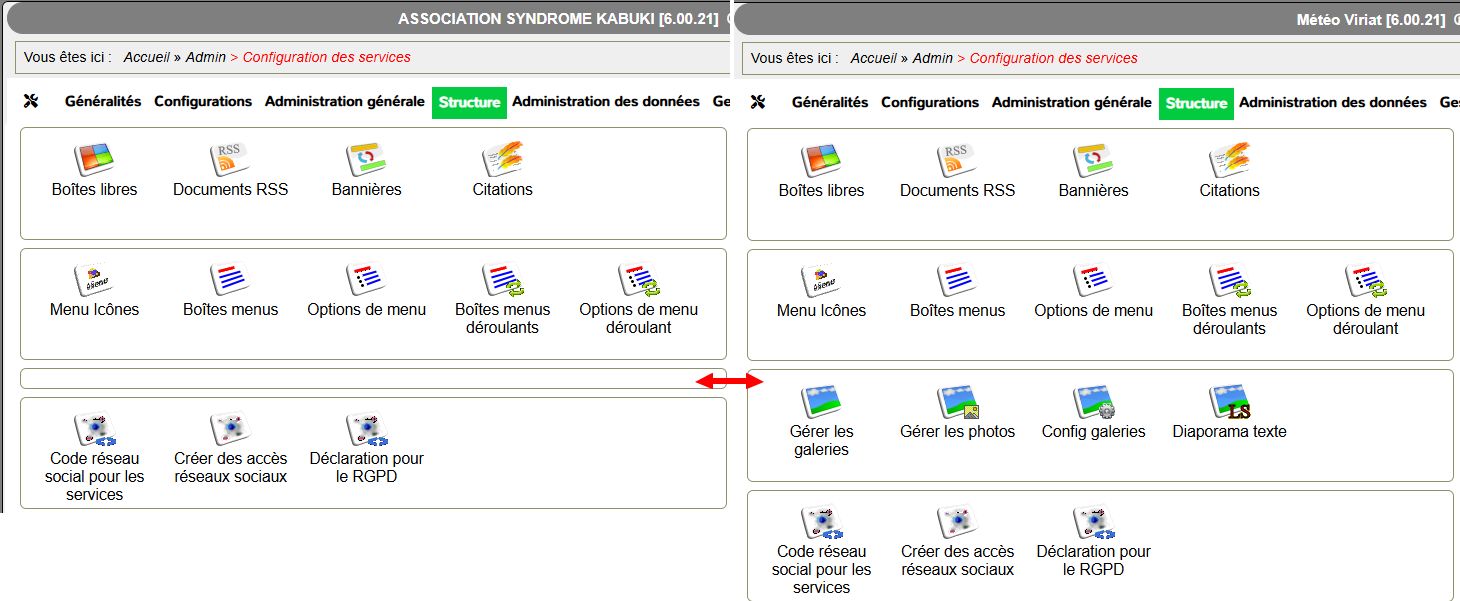This screenshot has width=1460, height=601.
Task: Select Bannières icon in the Kabuki panel
Action: (366, 160)
